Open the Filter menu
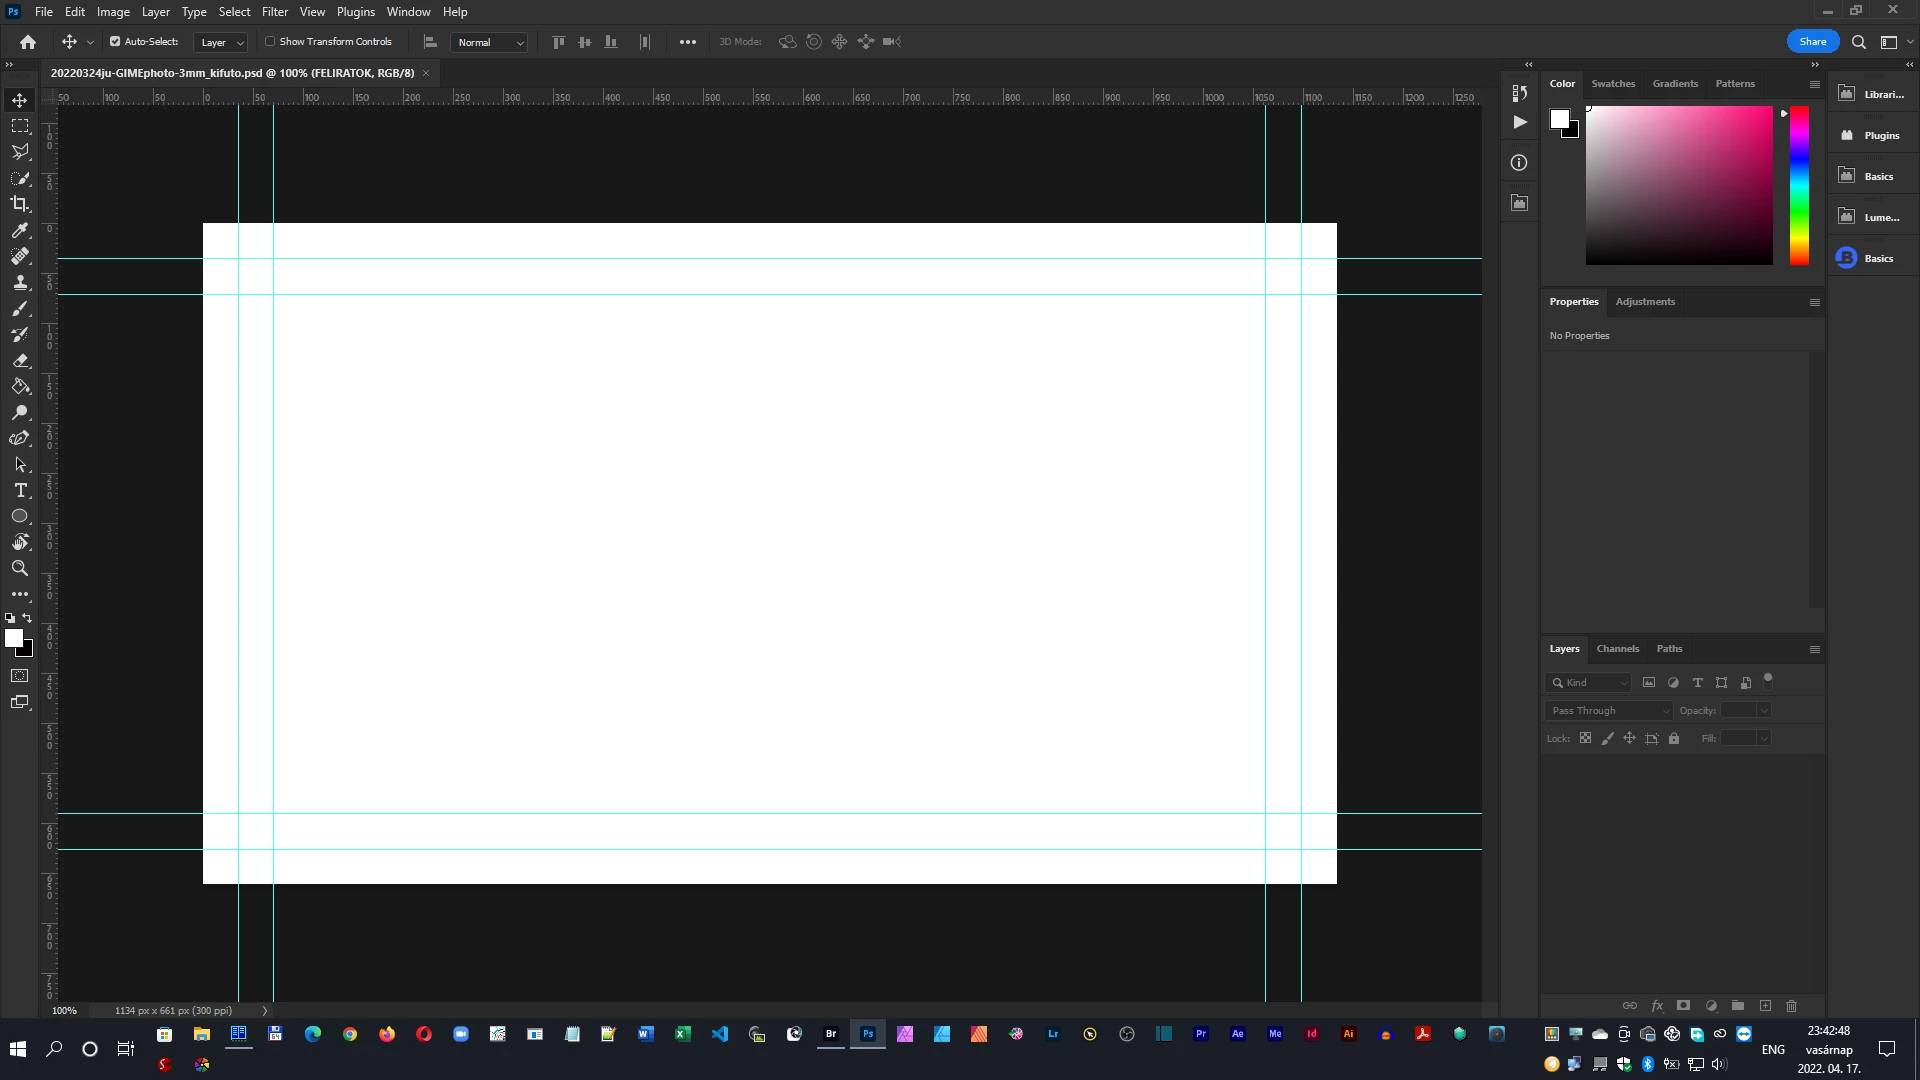Image resolution: width=1920 pixels, height=1080 pixels. [274, 12]
